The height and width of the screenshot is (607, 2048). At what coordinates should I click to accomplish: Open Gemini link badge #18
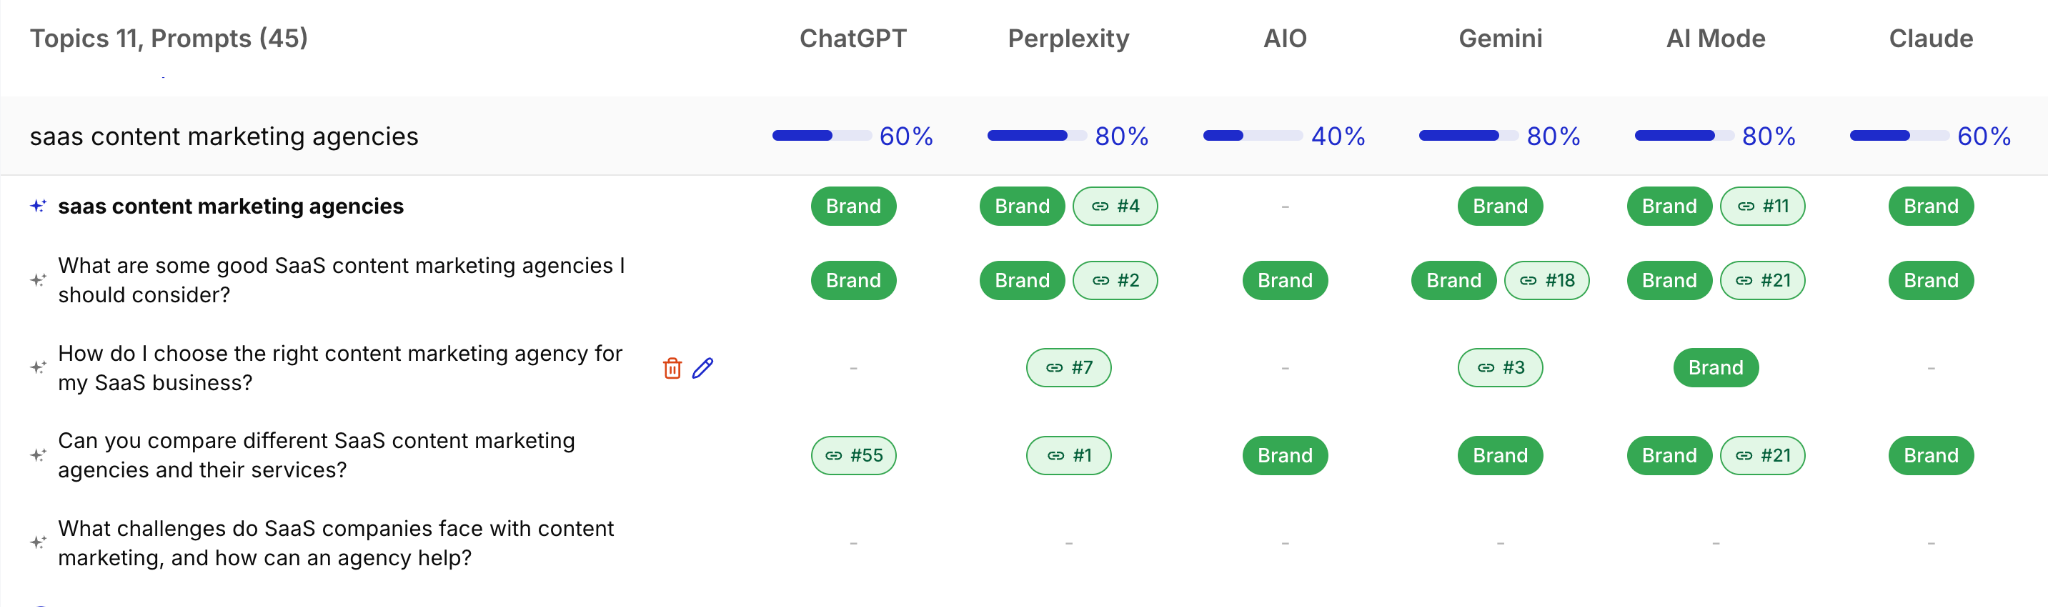coord(1547,280)
